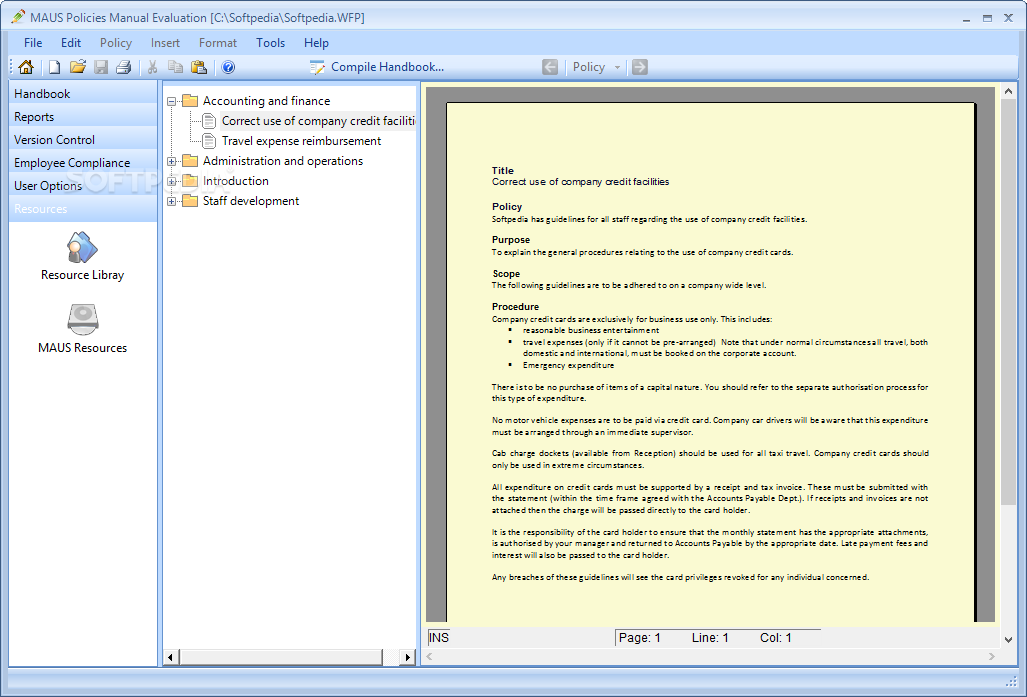Open the Help menu
1027x697 pixels.
coord(316,43)
